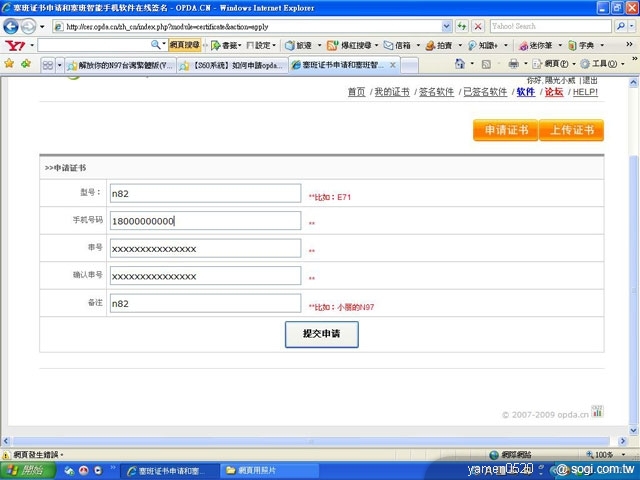The image size is (640, 480).
Task: Click the Refresh page icon
Action: coord(461,26)
